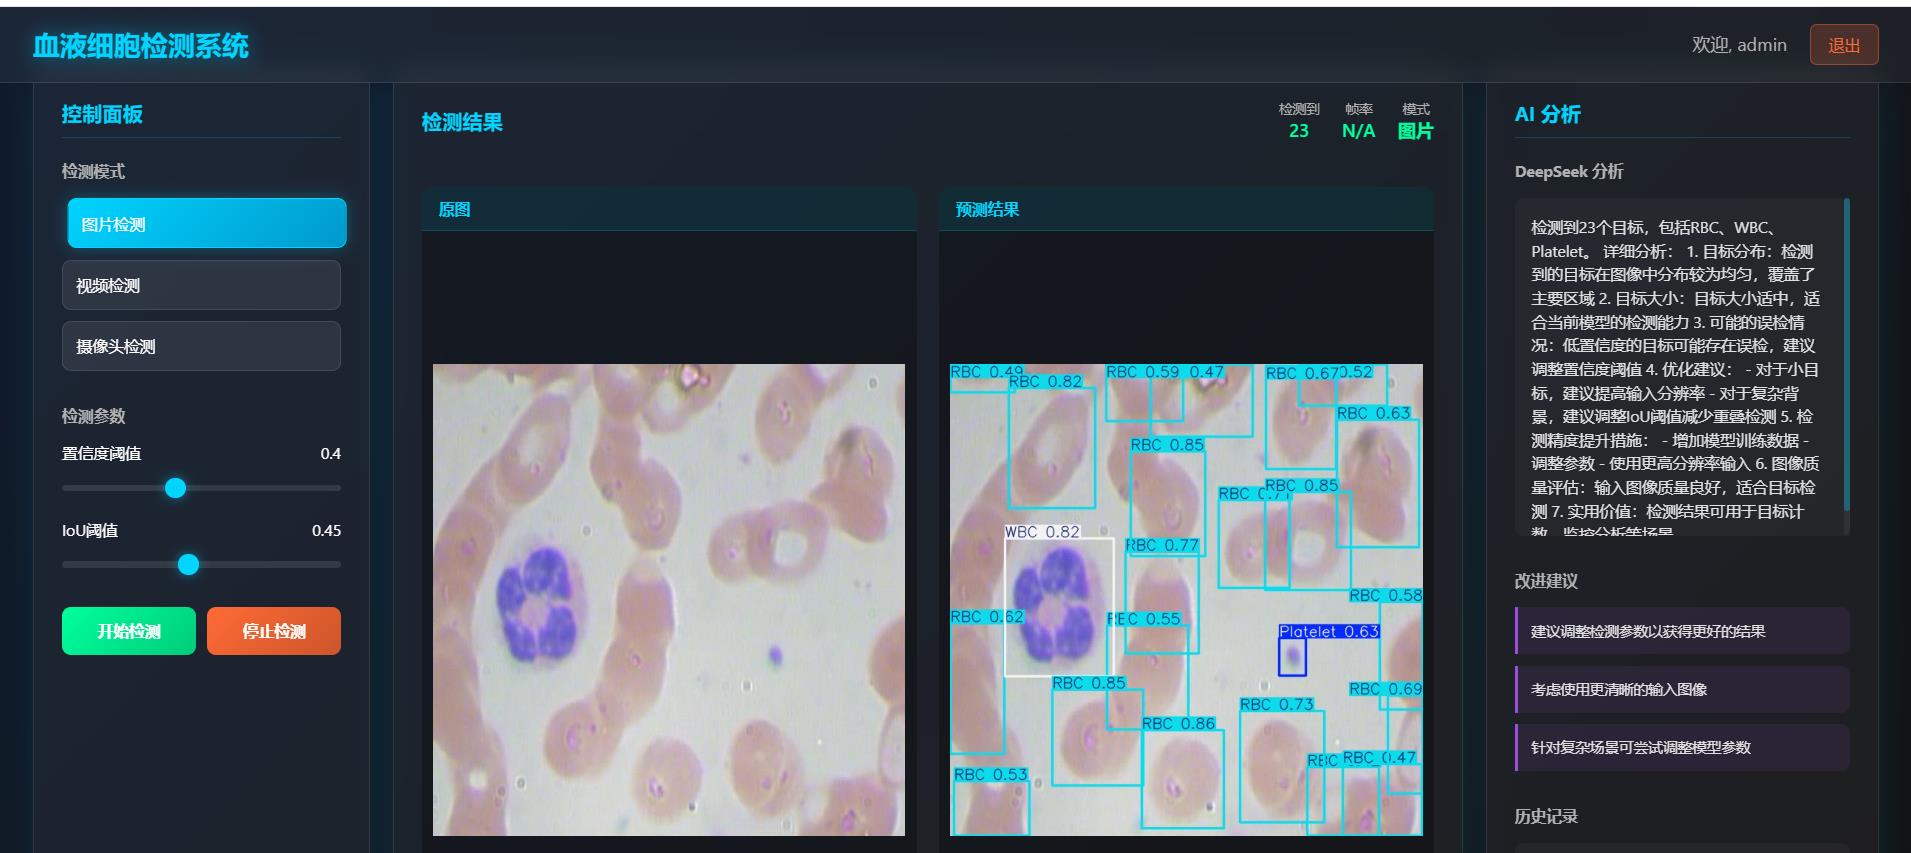Start detection with 开始检测 button
This screenshot has height=853, width=1911.
(129, 631)
